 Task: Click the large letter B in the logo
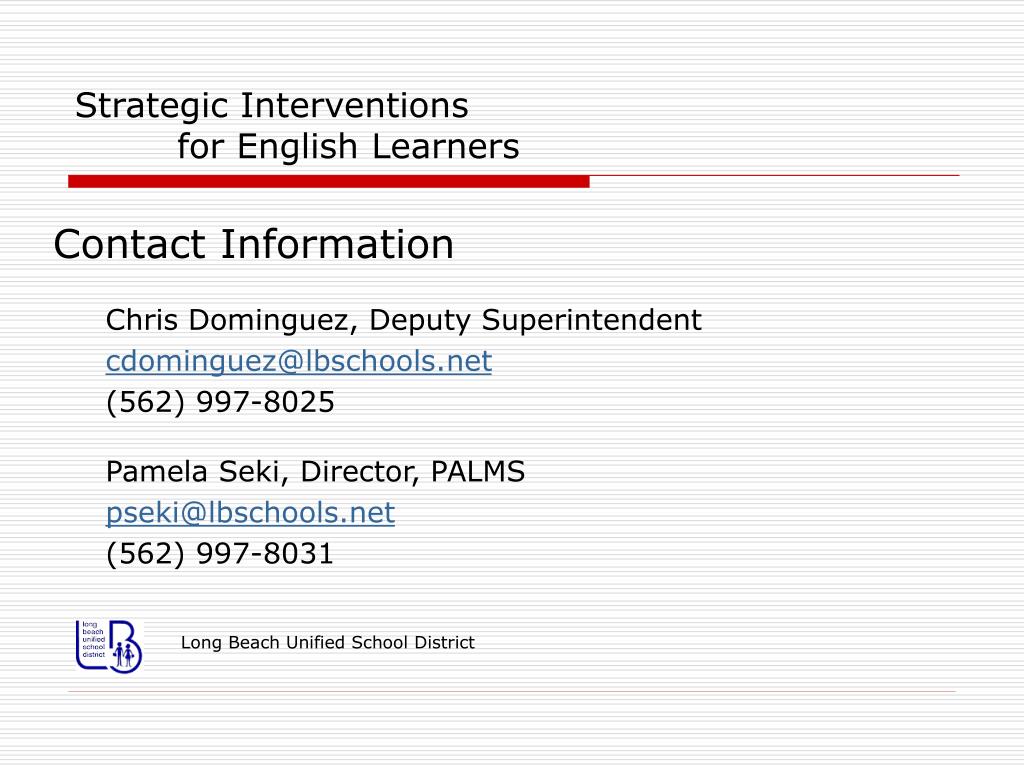[x=125, y=647]
